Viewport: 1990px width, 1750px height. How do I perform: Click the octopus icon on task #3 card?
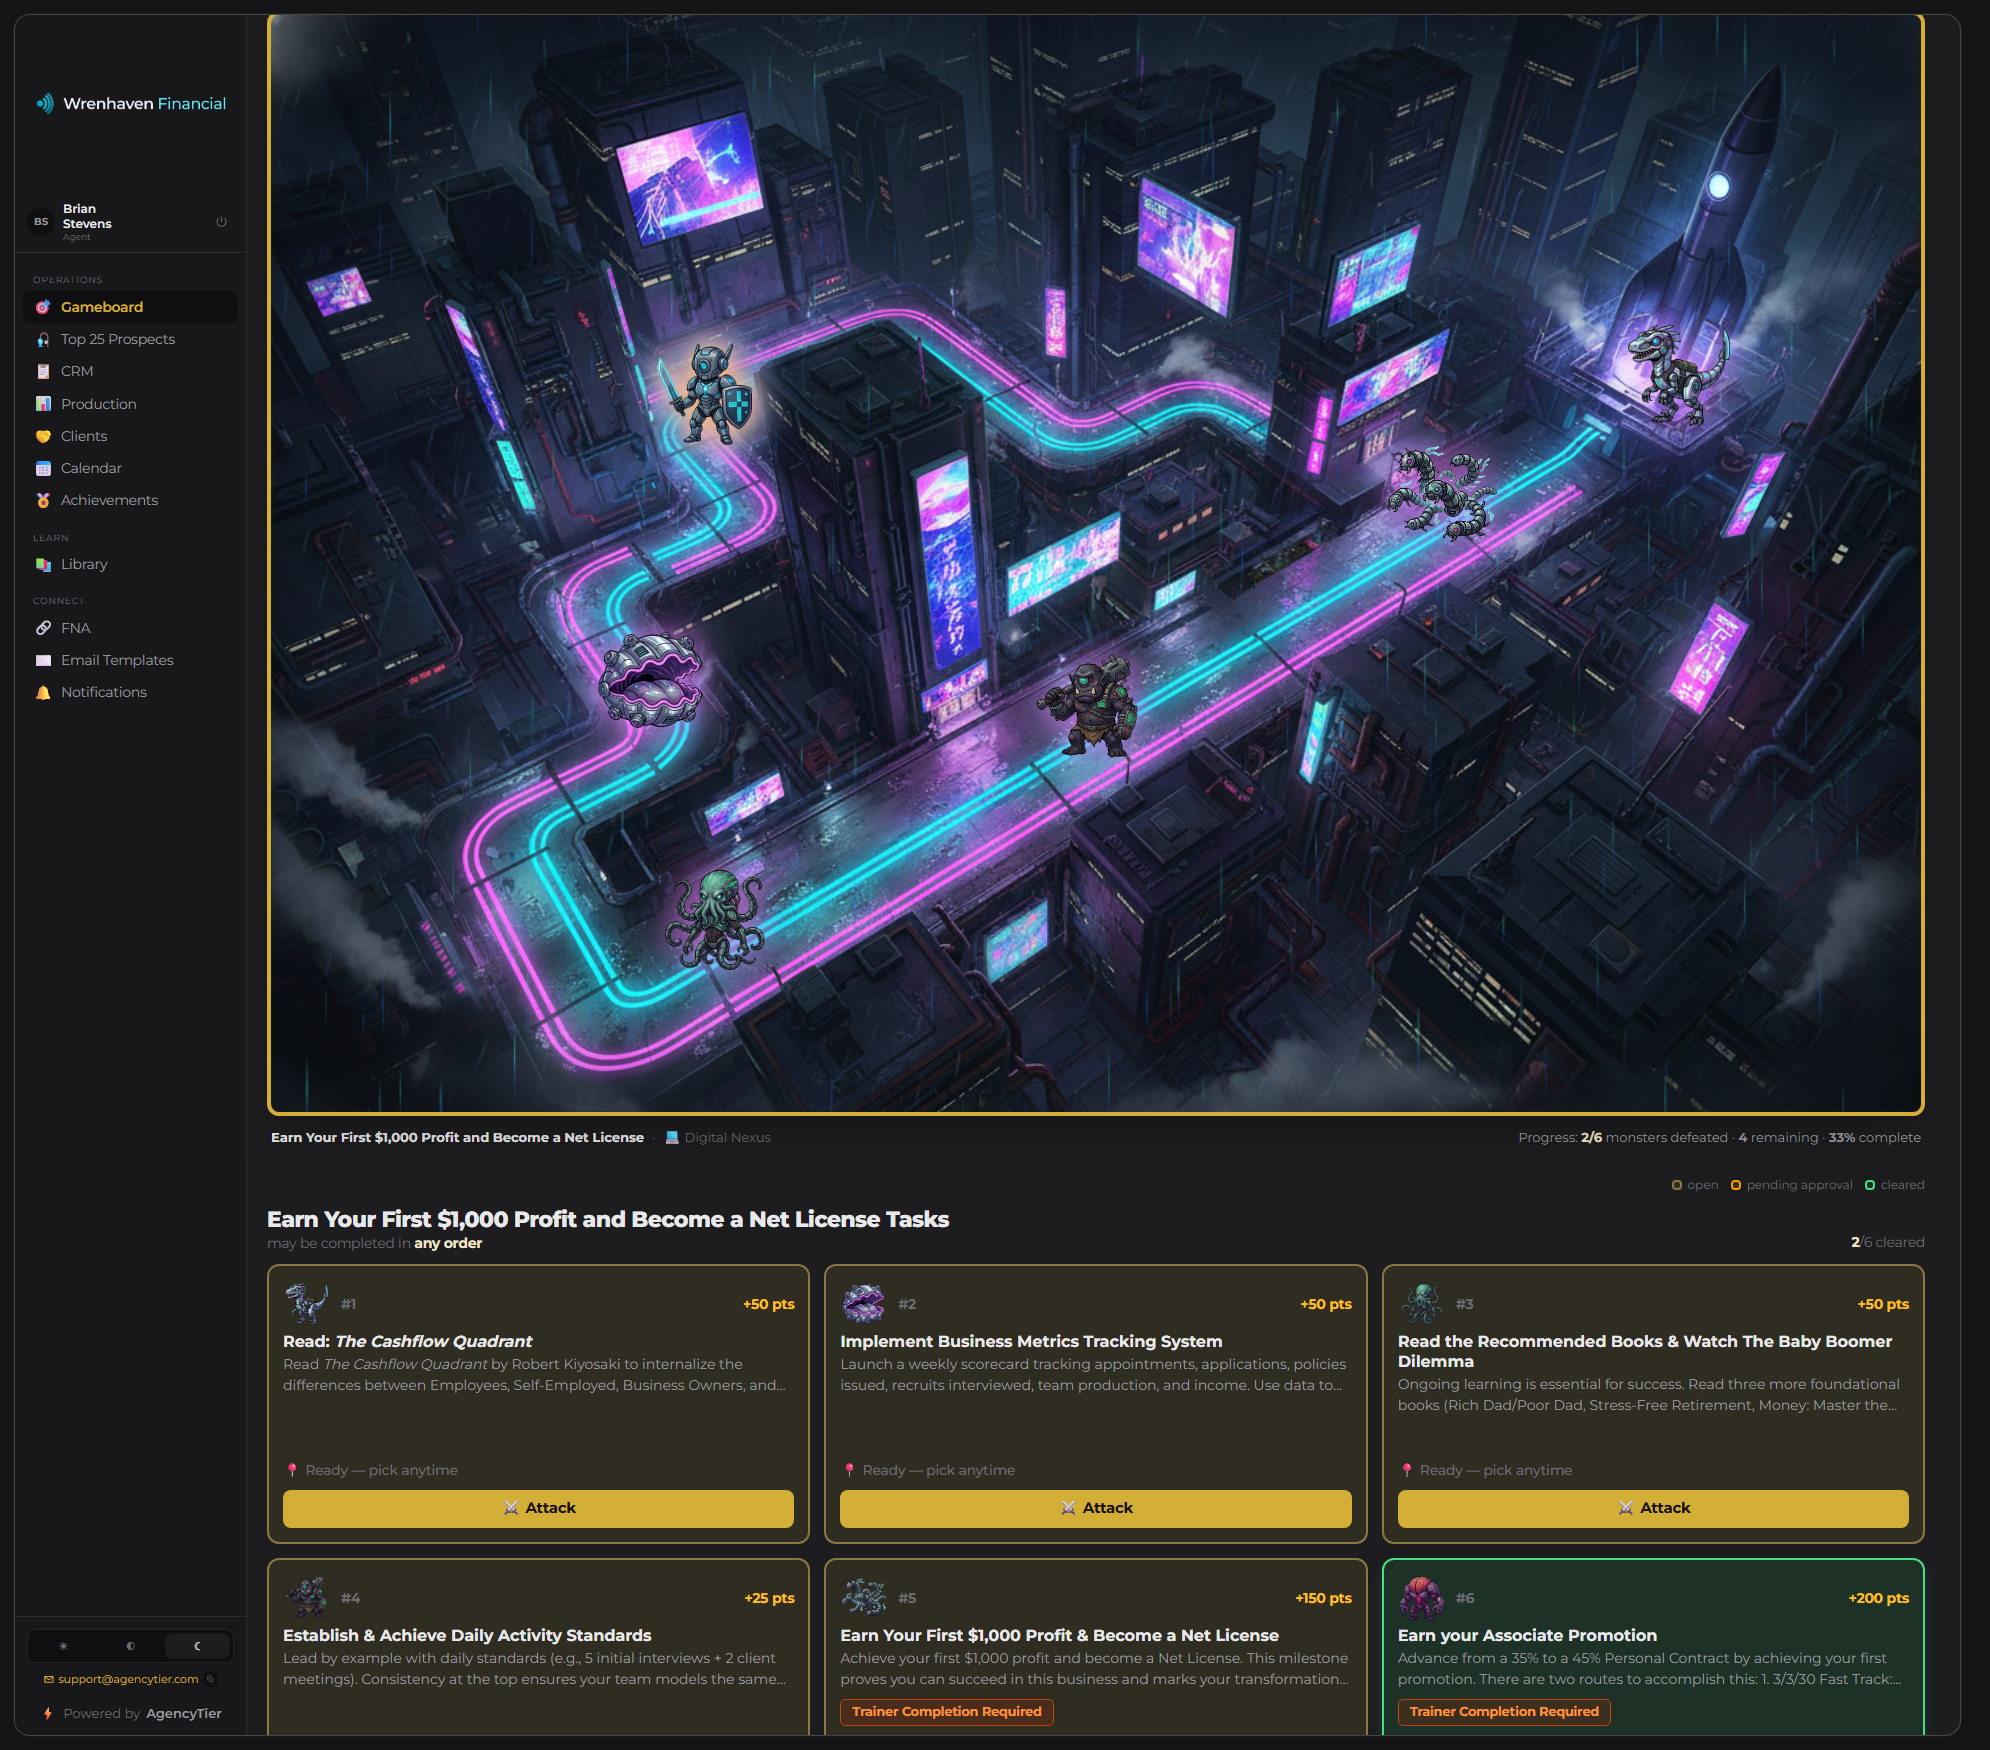(x=1421, y=1303)
